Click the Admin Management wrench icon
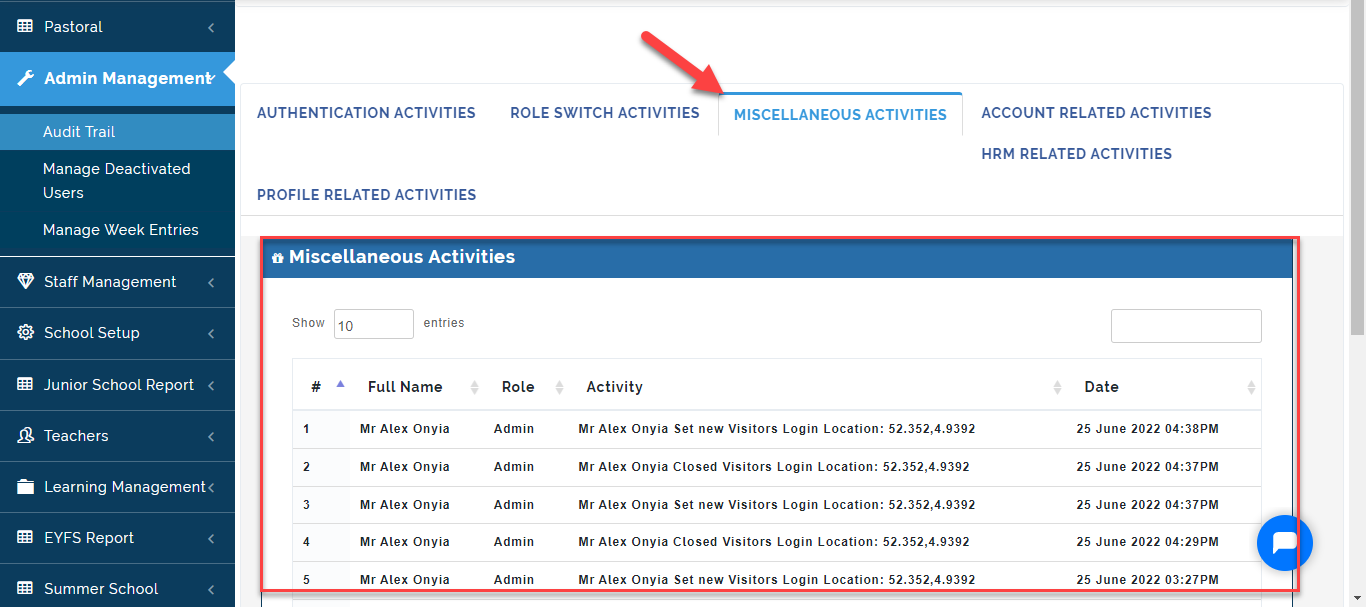The width and height of the screenshot is (1366, 607). point(26,78)
